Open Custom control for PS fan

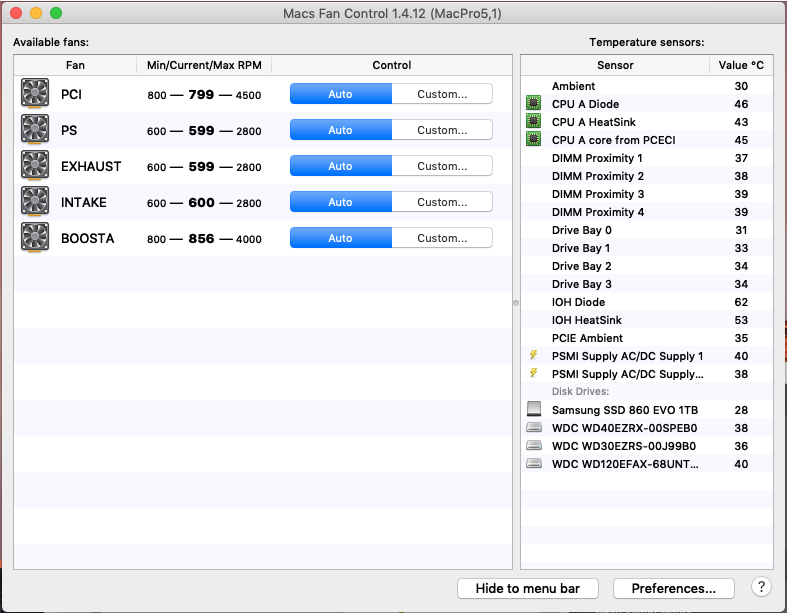pyautogui.click(x=442, y=130)
